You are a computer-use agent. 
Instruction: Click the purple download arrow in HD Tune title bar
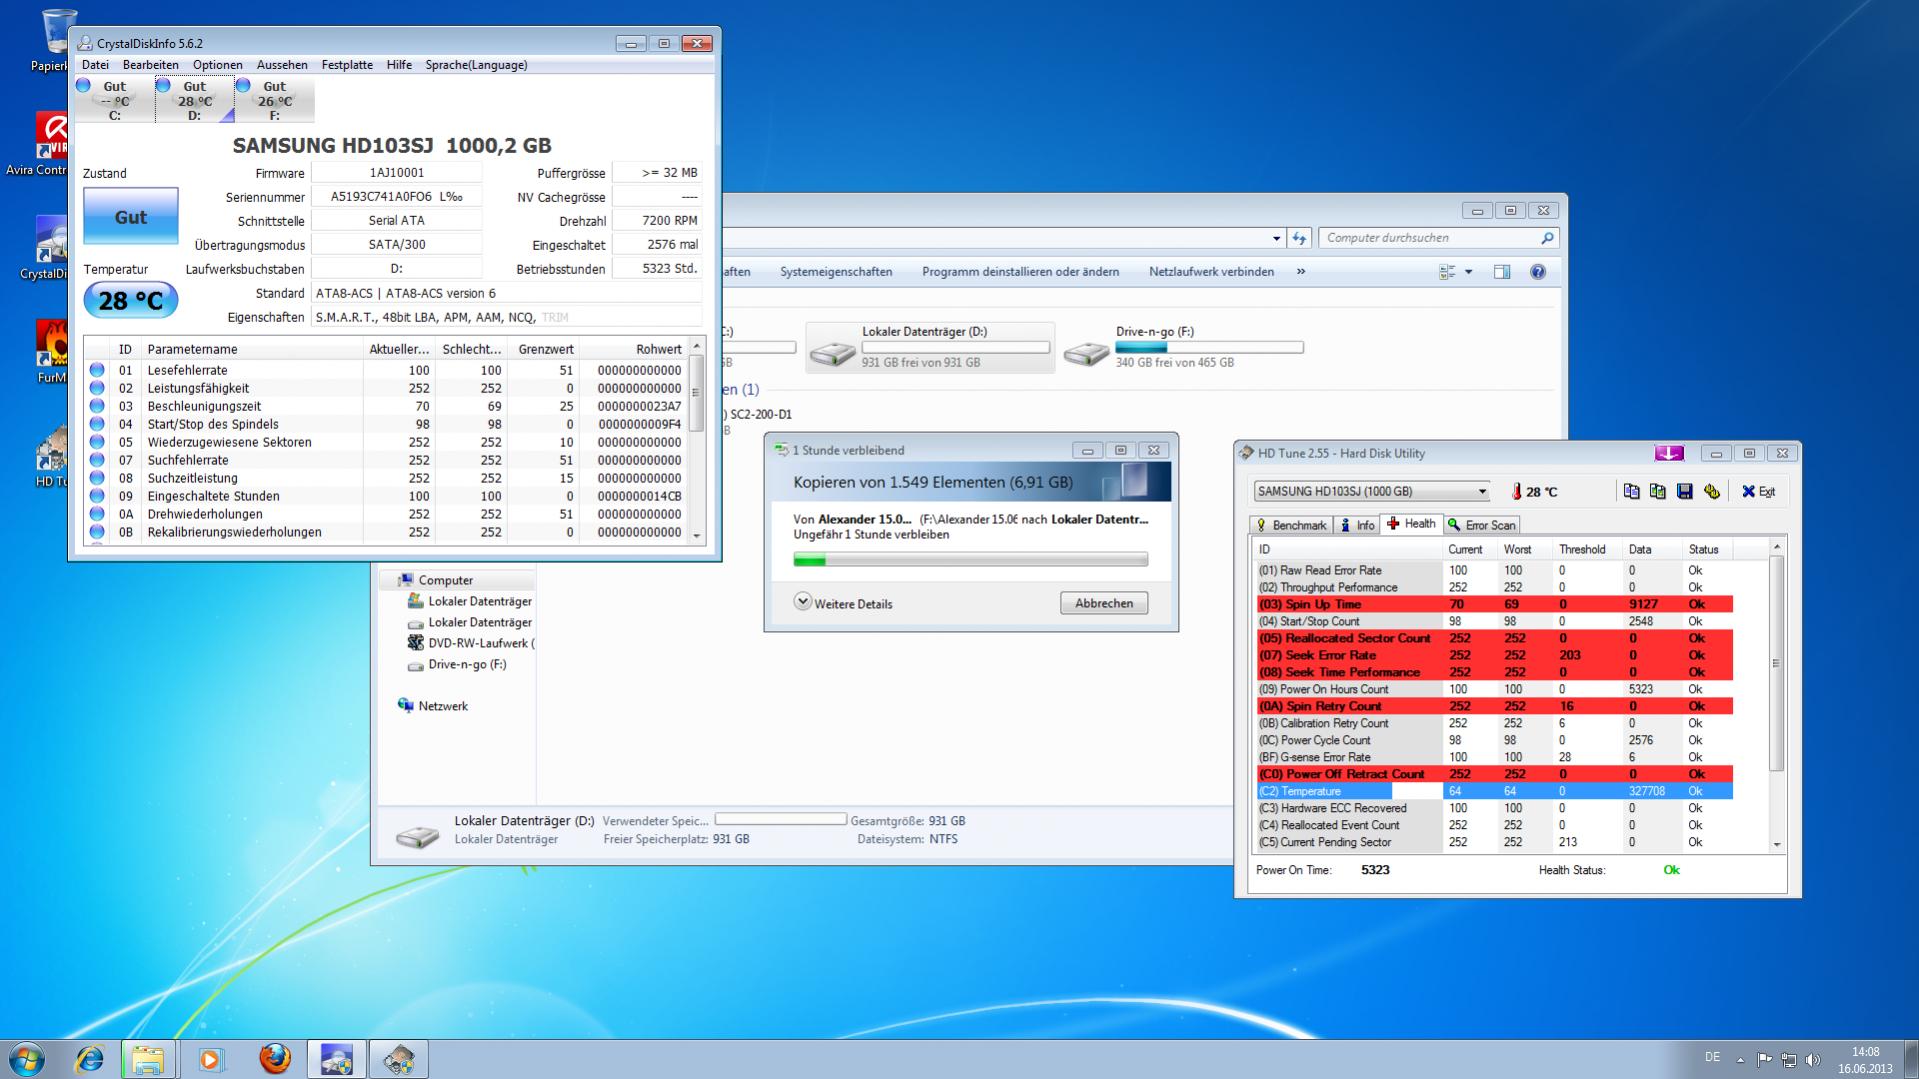click(1669, 453)
